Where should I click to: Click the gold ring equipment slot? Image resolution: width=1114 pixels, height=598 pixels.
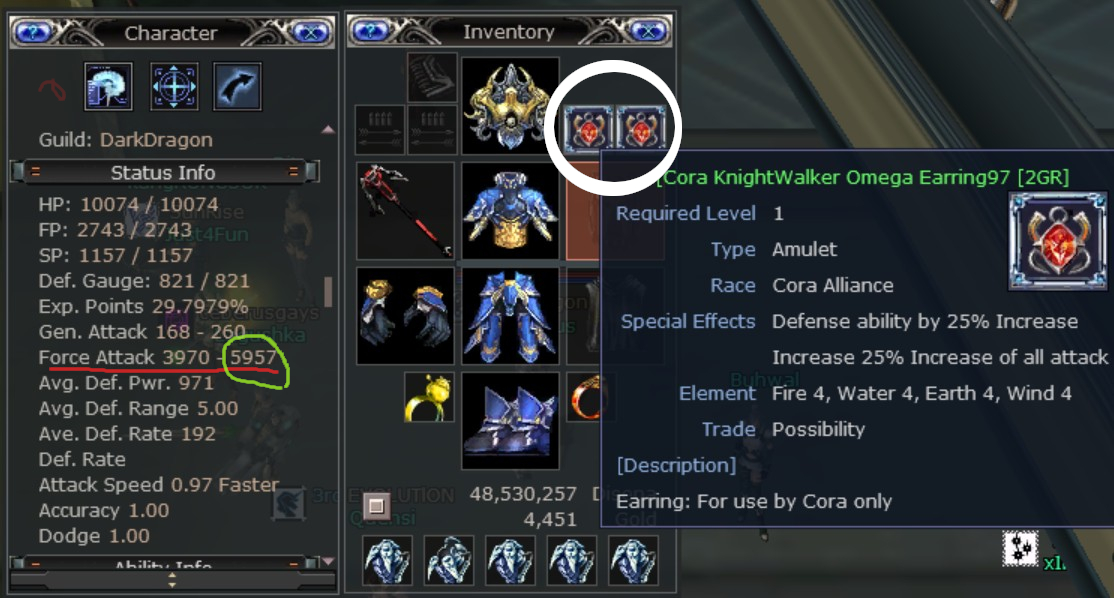coord(429,397)
